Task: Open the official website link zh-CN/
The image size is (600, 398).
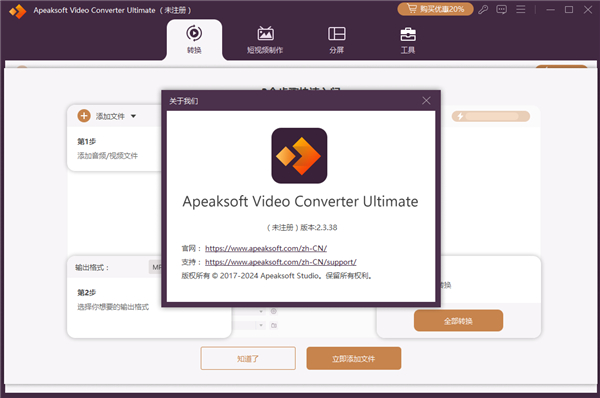Action: [x=266, y=248]
